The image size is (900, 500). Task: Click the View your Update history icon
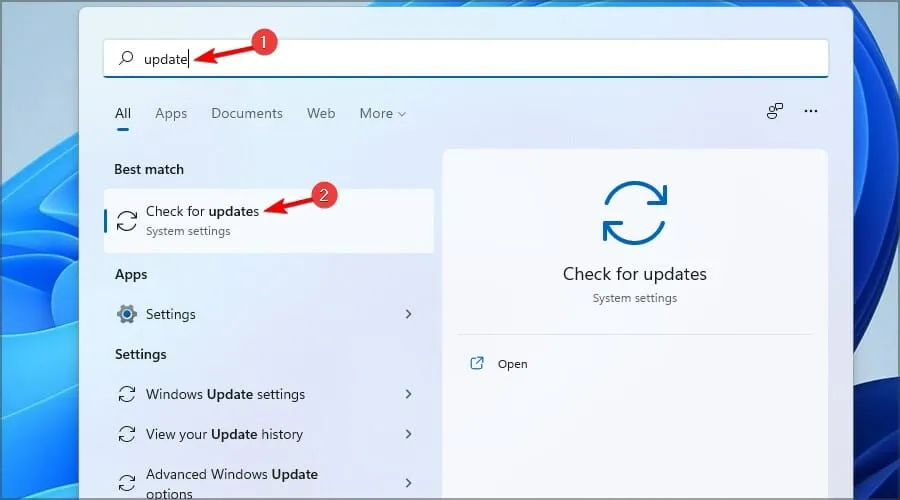(x=127, y=434)
